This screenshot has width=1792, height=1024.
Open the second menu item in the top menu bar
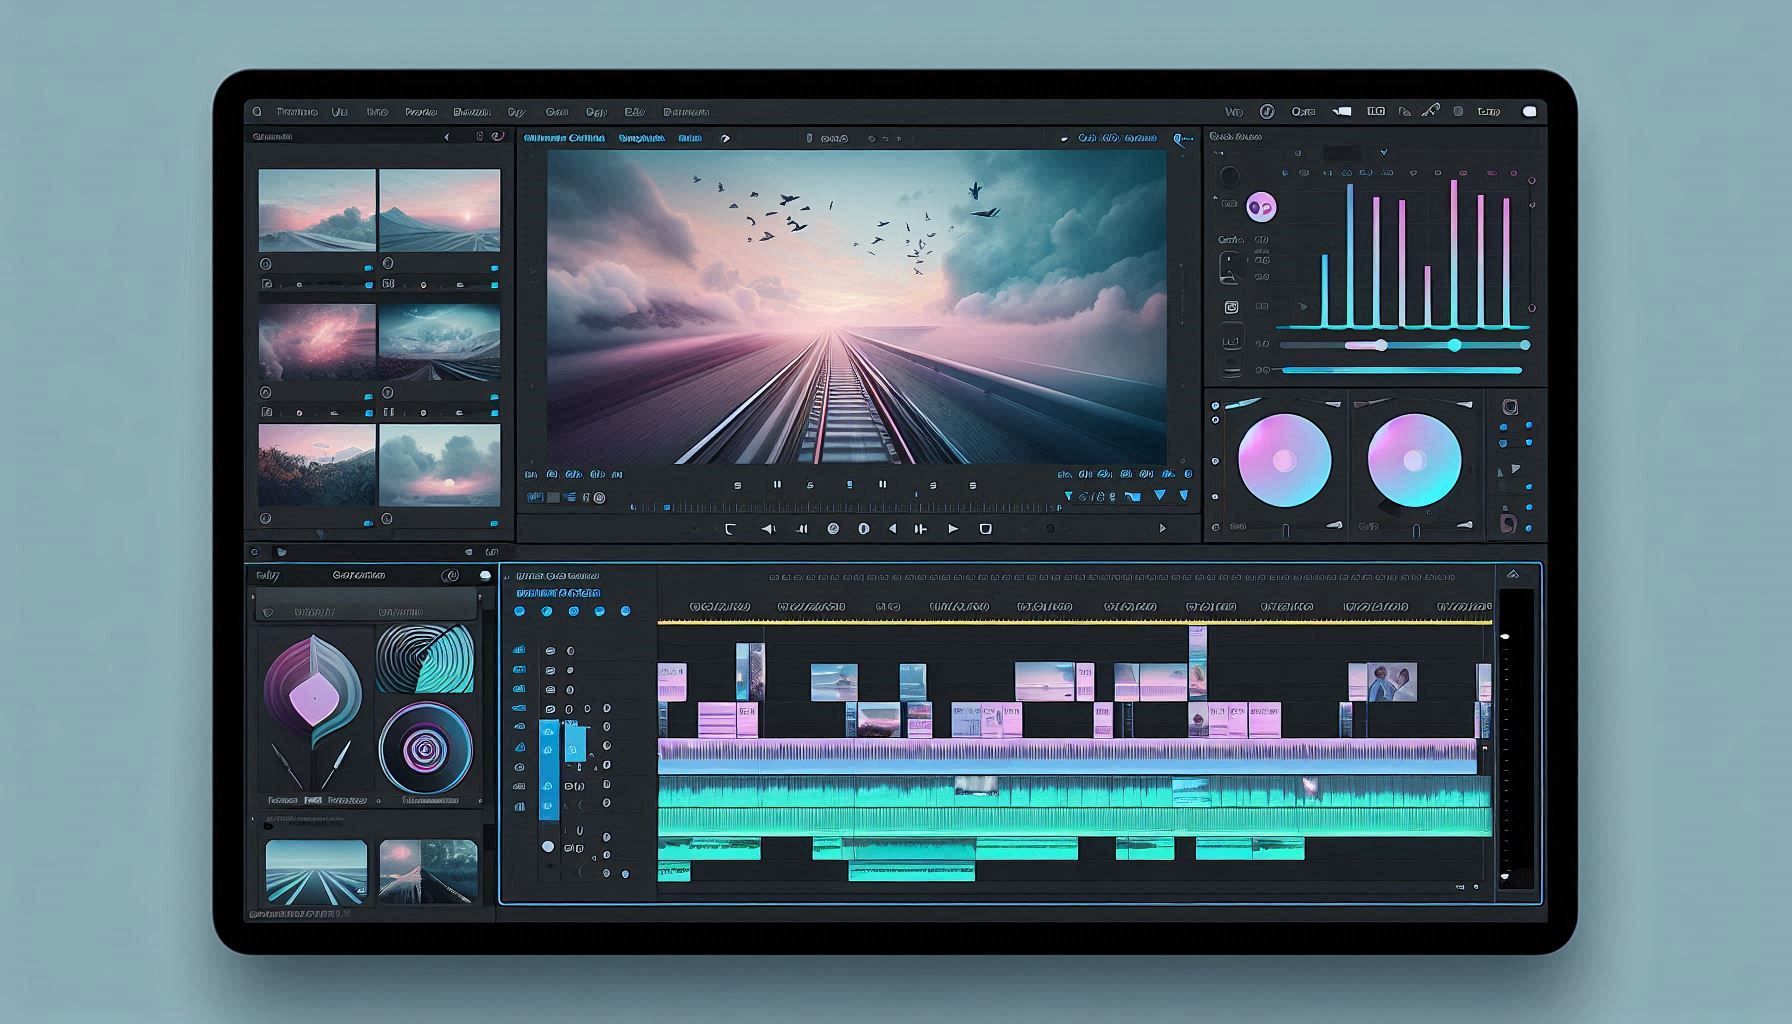(339, 112)
